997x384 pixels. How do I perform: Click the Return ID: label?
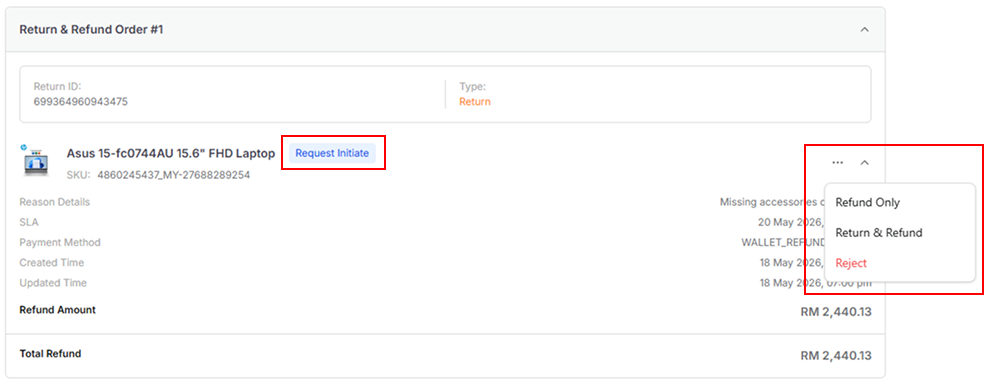point(57,86)
